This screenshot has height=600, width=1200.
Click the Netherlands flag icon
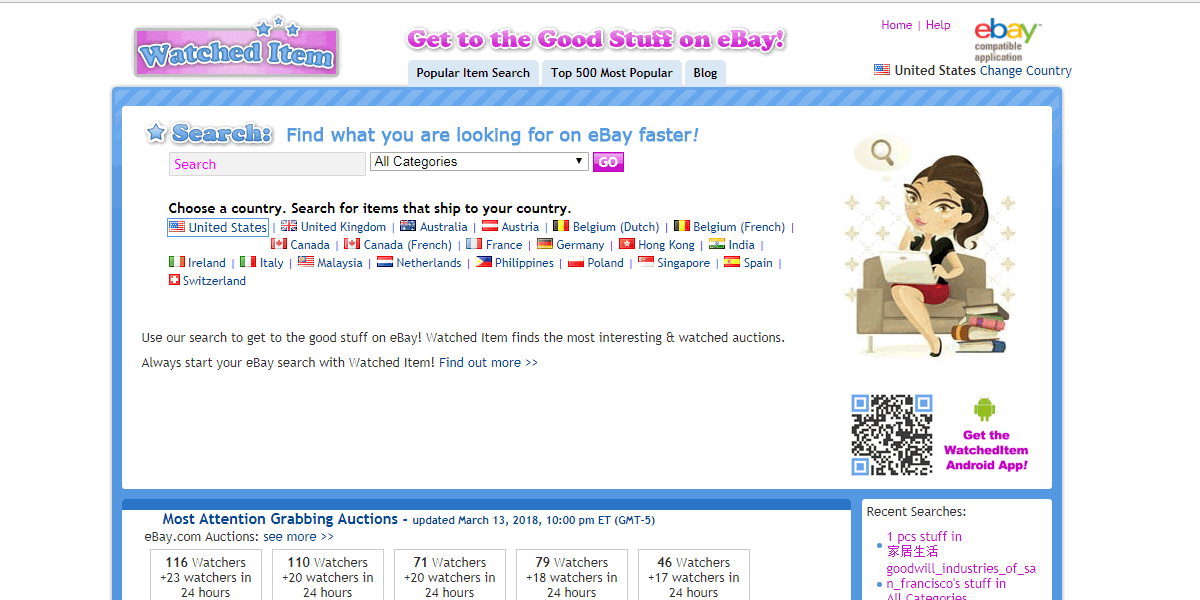(x=385, y=262)
